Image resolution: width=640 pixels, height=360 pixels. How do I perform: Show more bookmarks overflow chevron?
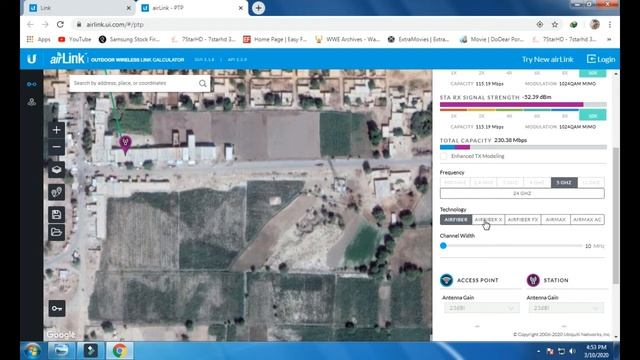click(x=609, y=39)
